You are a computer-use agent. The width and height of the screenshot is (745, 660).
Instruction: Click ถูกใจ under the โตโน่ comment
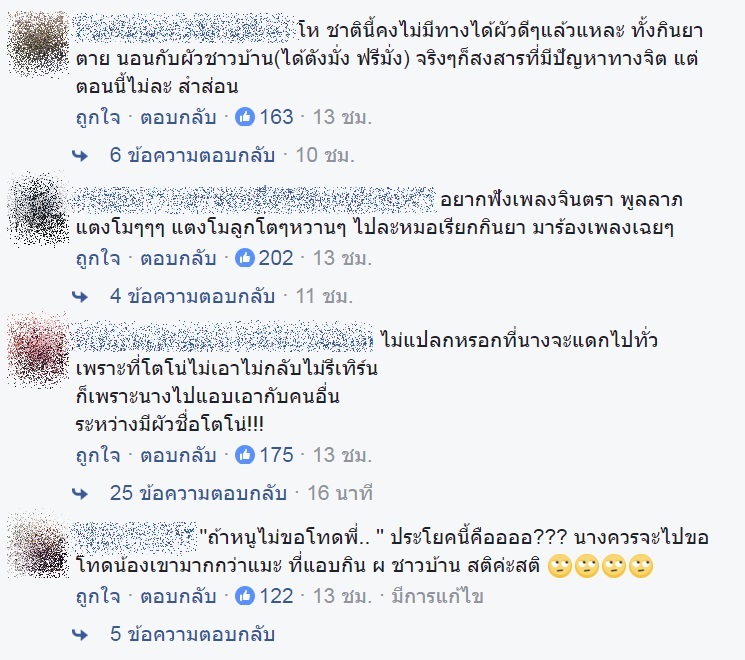(x=98, y=455)
